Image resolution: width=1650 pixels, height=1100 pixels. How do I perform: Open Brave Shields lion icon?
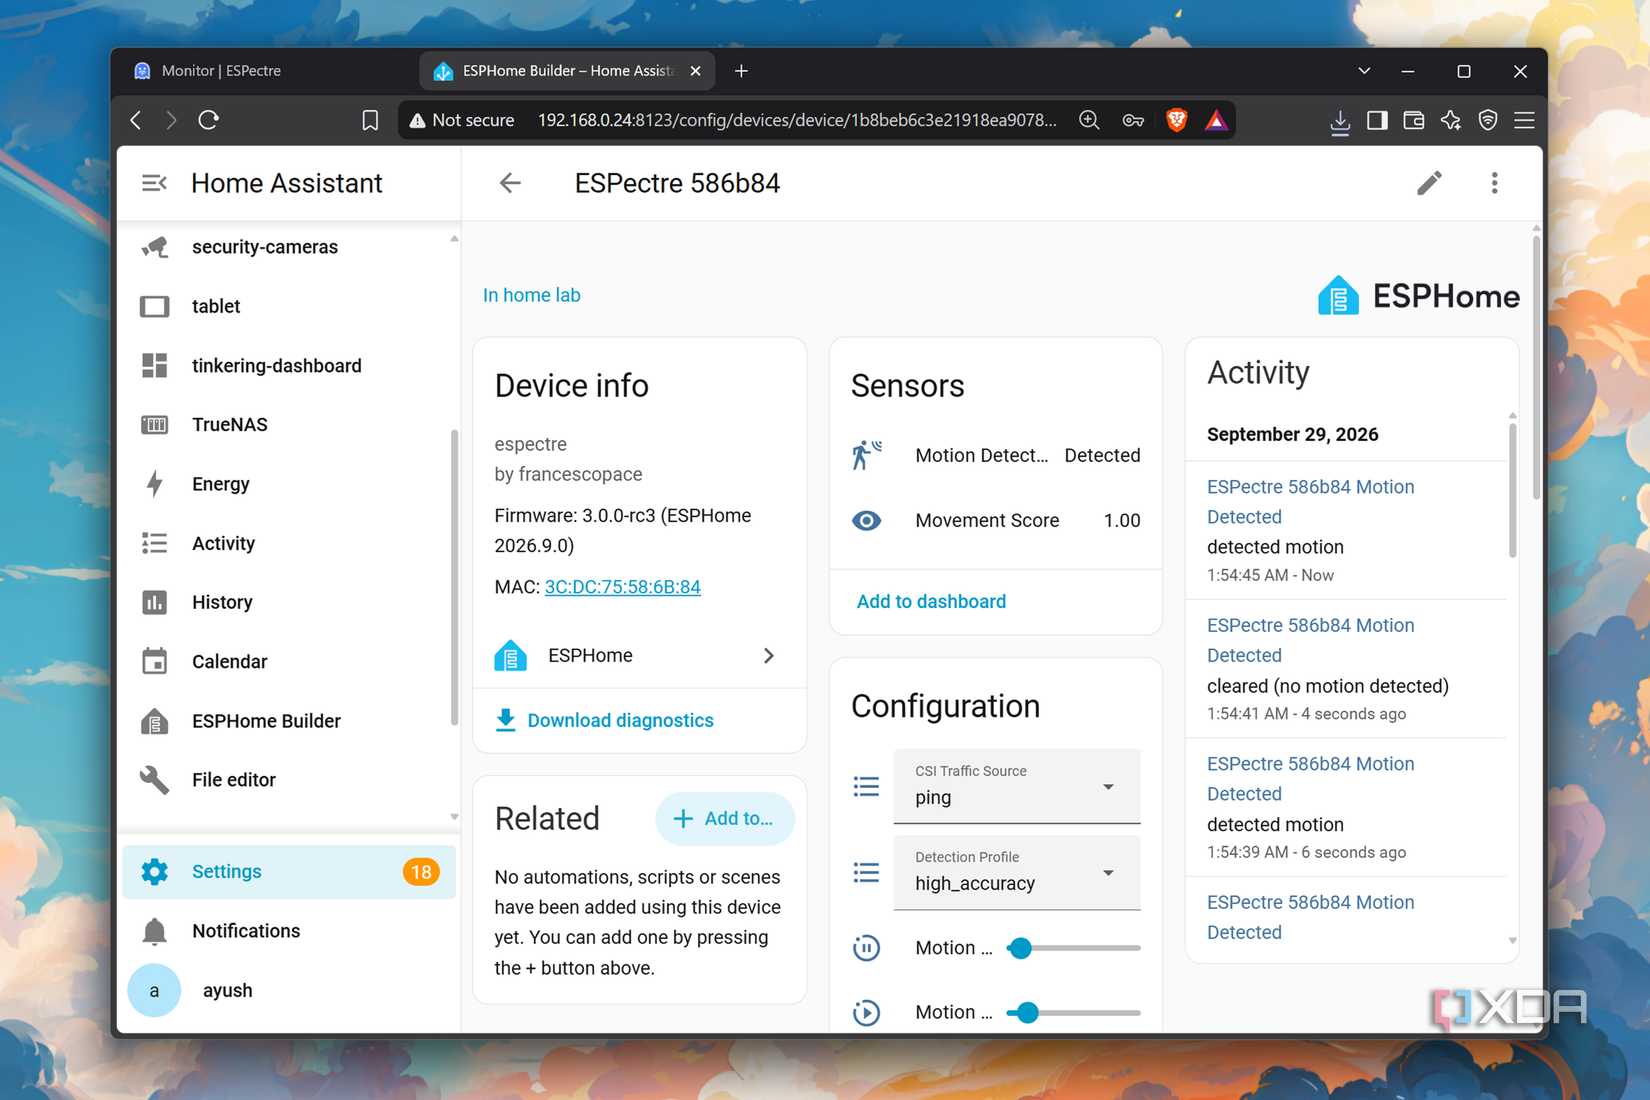[x=1177, y=120]
